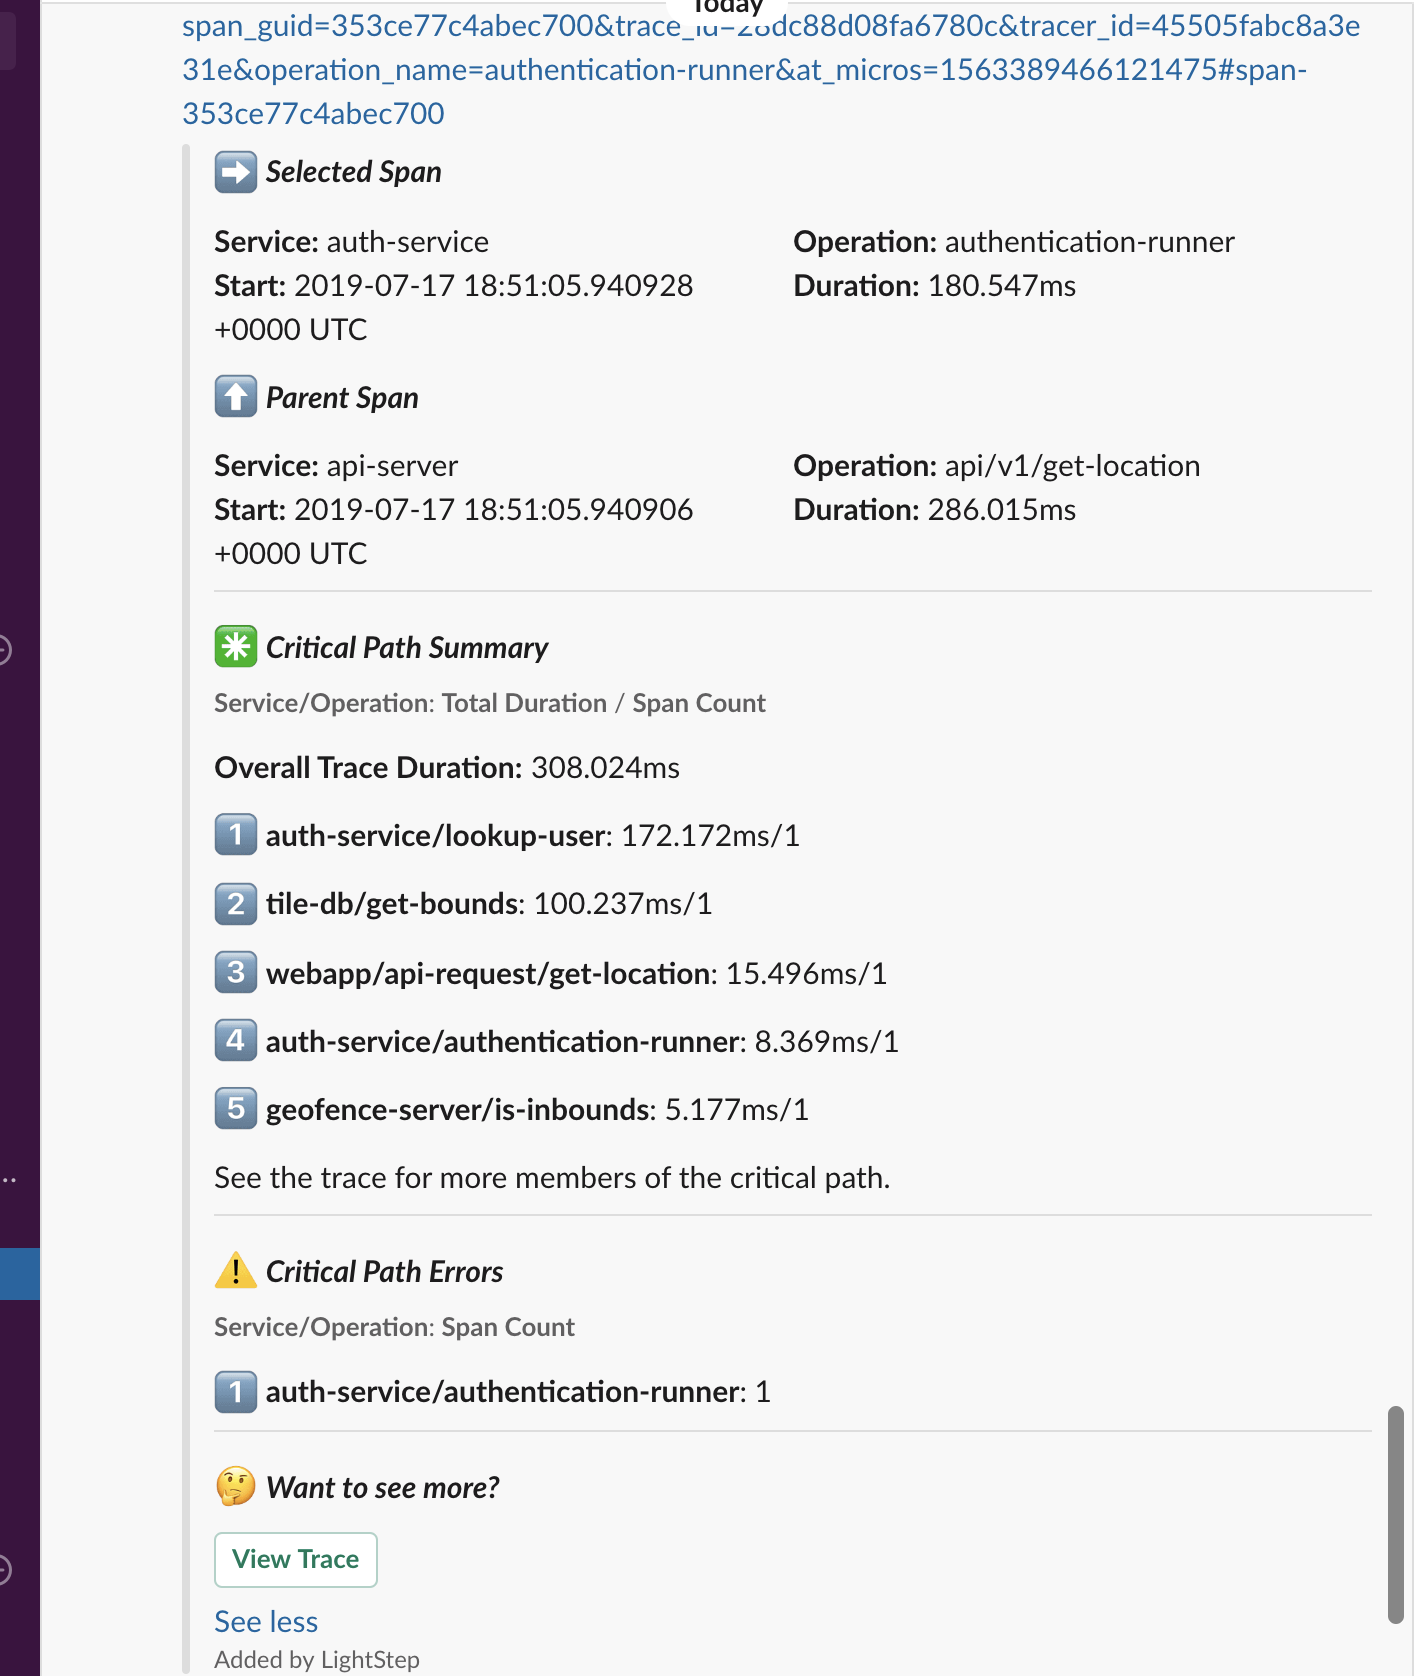
Task: Click the ellipsis item in the left sidebar
Action: [12, 1179]
